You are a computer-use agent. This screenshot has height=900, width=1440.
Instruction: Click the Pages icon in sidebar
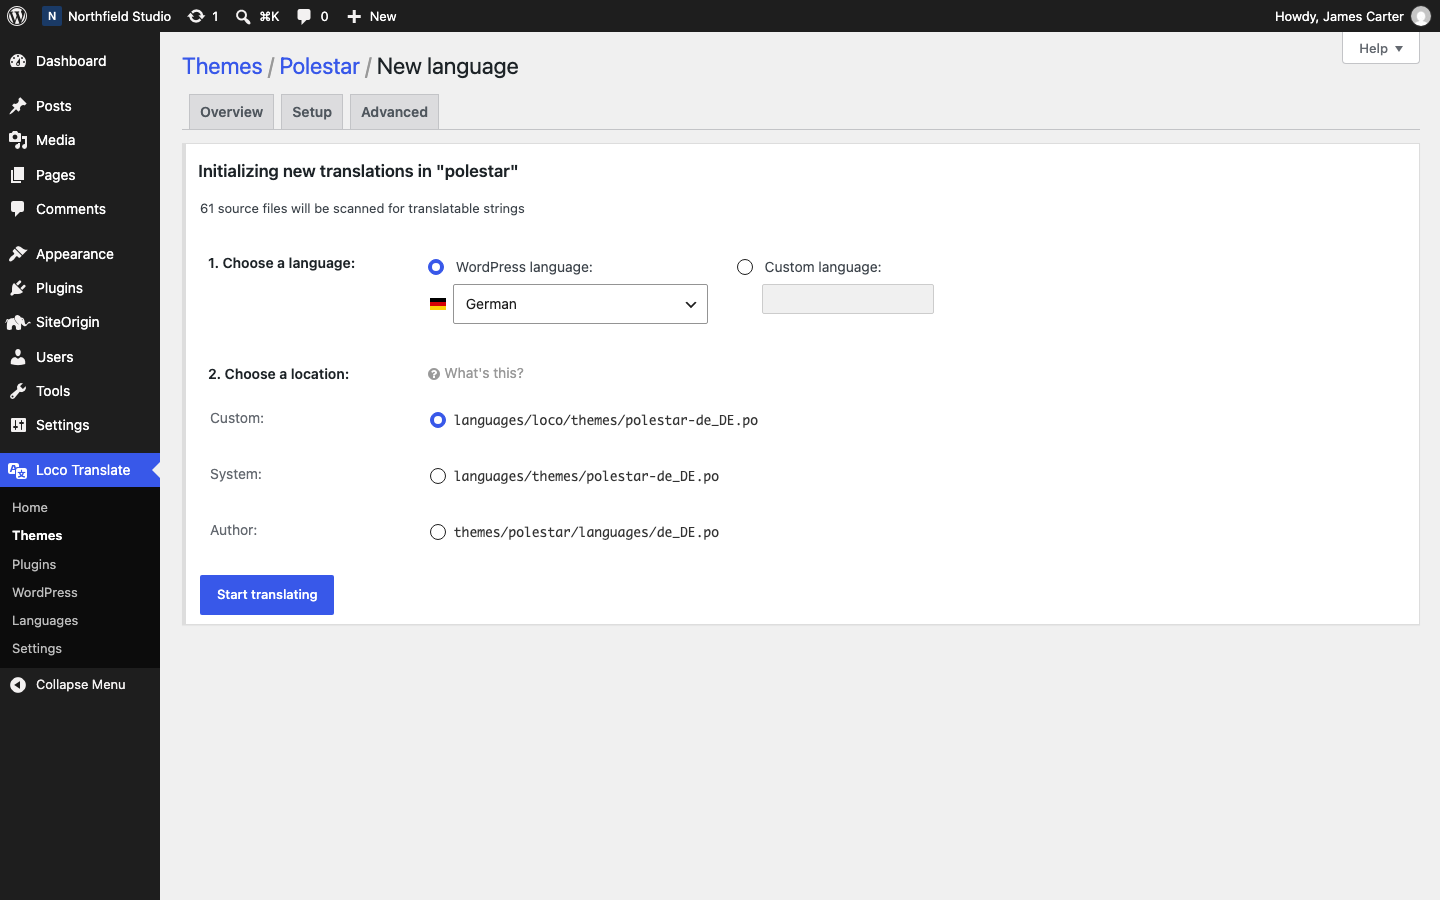(18, 175)
